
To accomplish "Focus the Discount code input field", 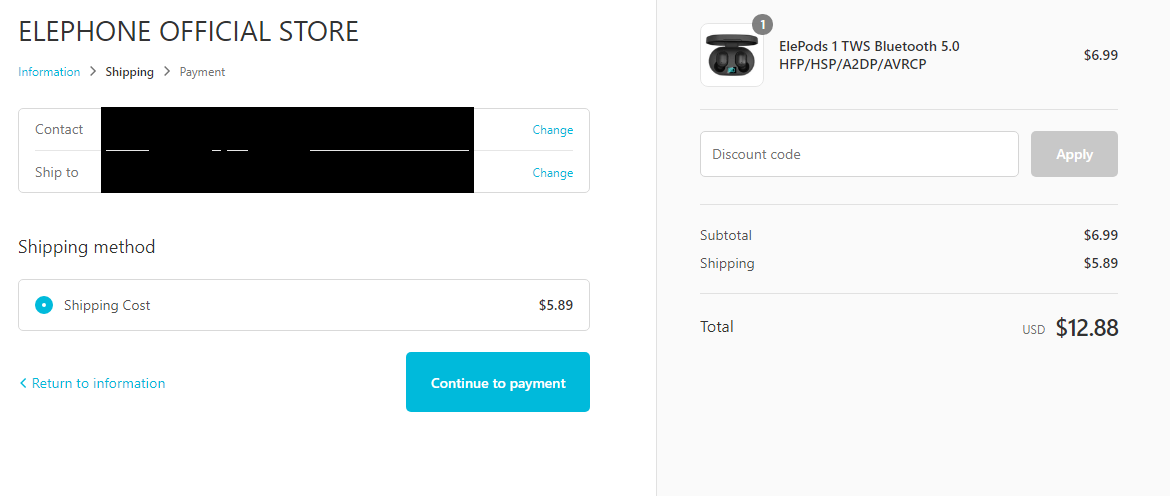I will tap(859, 154).
